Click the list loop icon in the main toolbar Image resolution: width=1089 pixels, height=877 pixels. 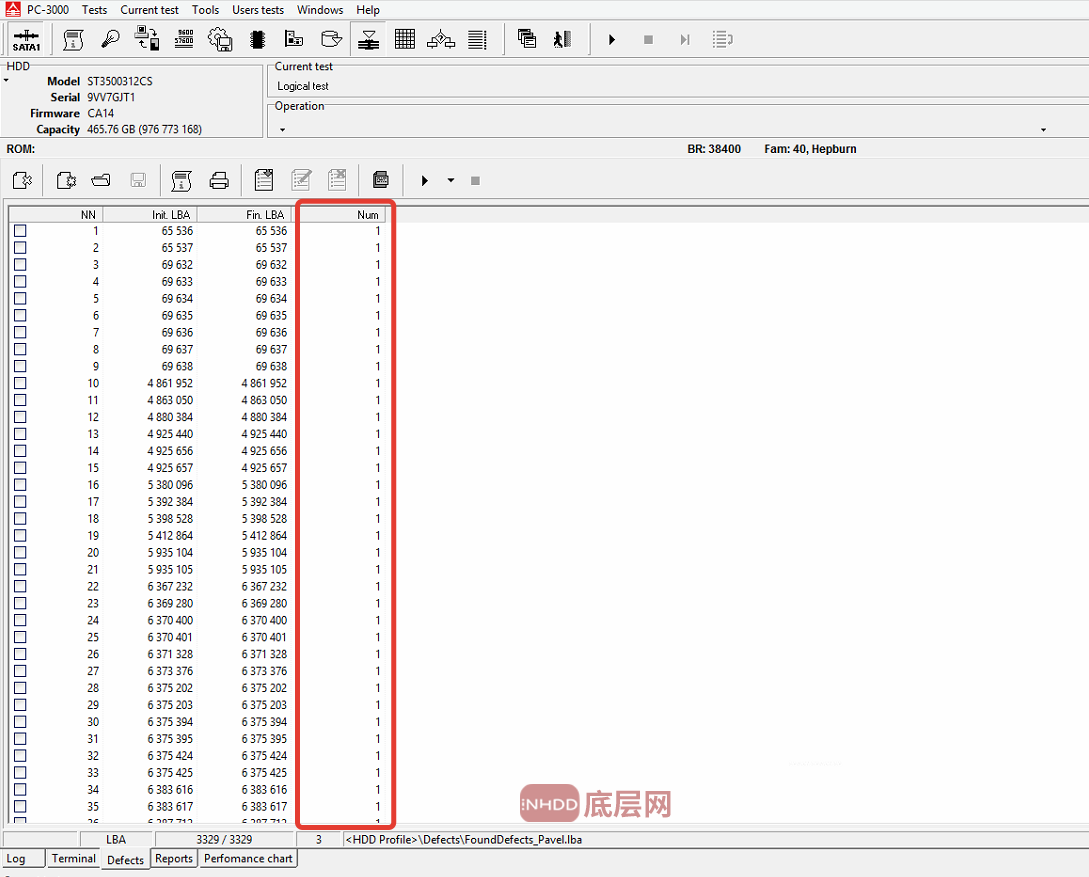click(722, 40)
